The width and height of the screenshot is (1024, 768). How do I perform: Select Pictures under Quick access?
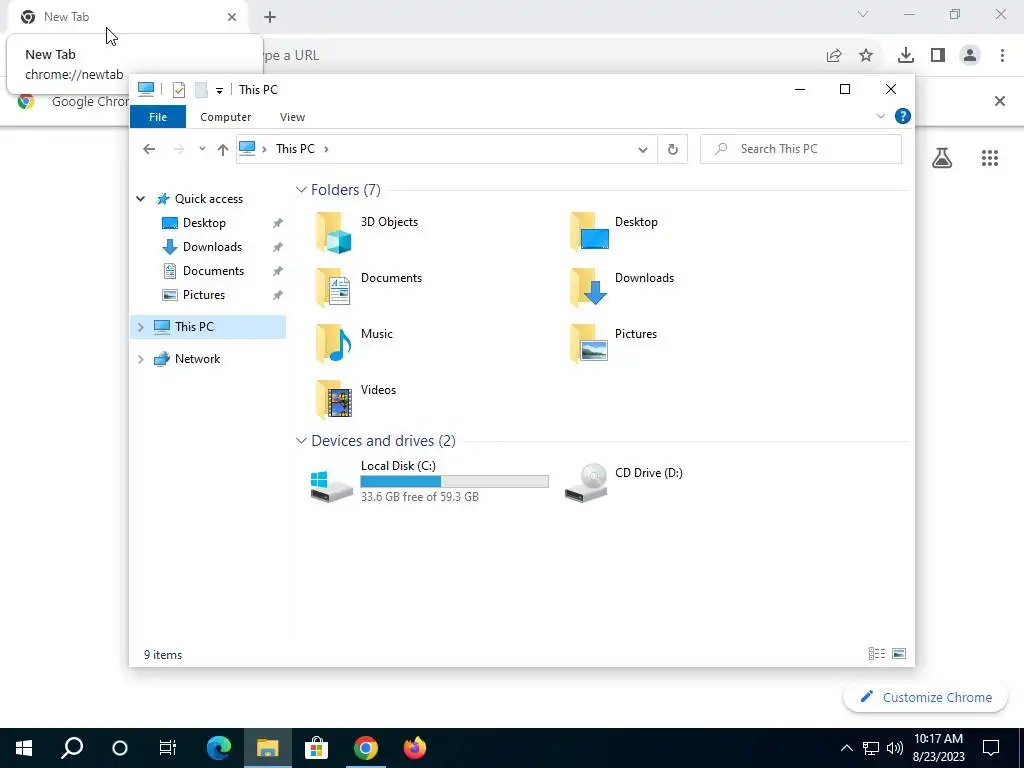coord(203,295)
